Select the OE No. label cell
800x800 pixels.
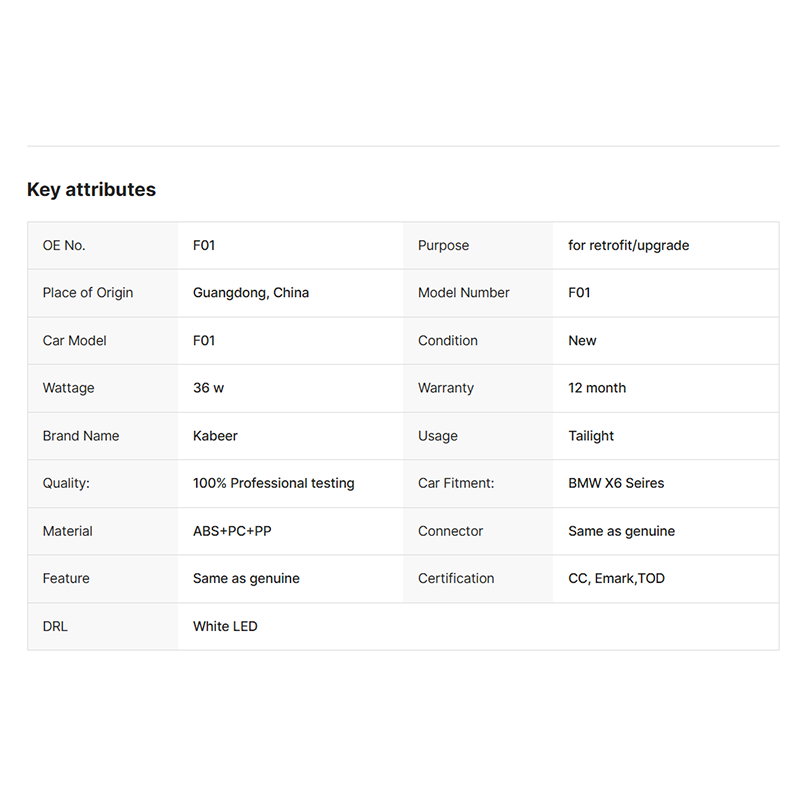coord(103,245)
